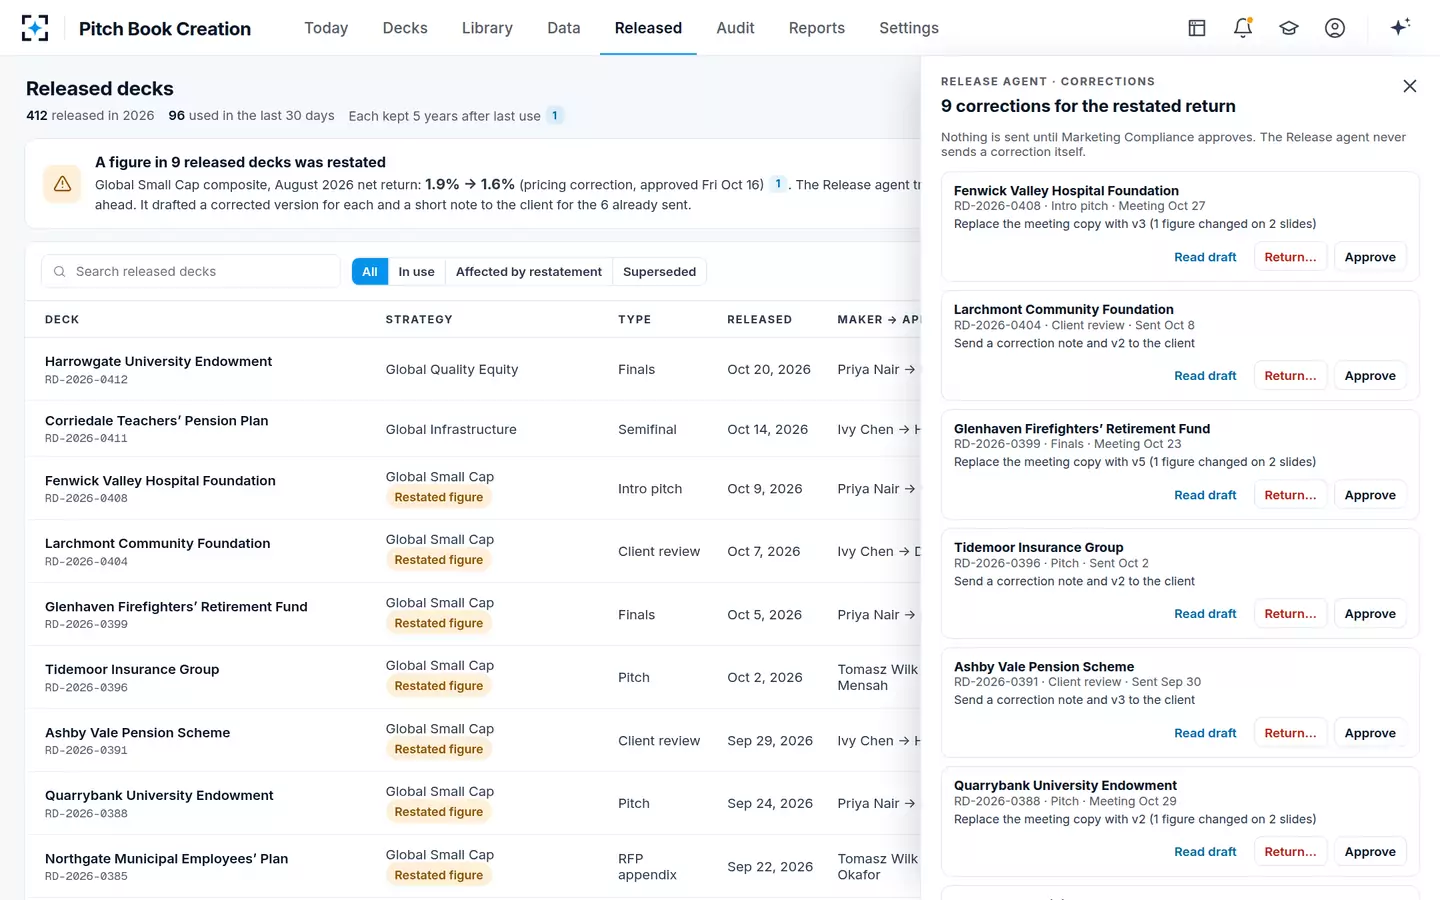Open citation badge next to retention policy
1440x900 pixels.
(x=555, y=116)
